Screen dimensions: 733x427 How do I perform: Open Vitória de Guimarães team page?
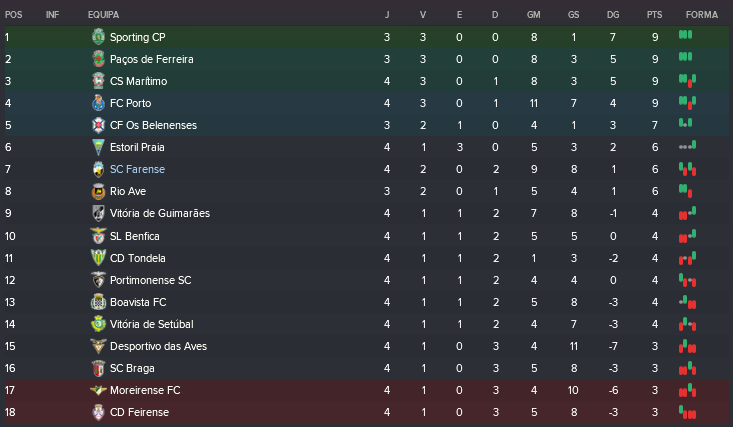pyautogui.click(x=159, y=214)
